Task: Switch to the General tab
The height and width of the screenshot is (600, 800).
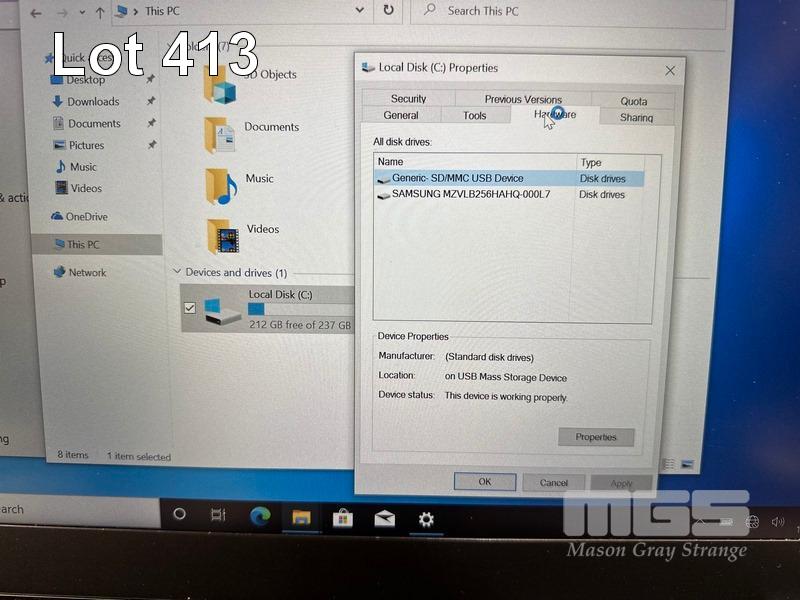Action: pyautogui.click(x=401, y=116)
